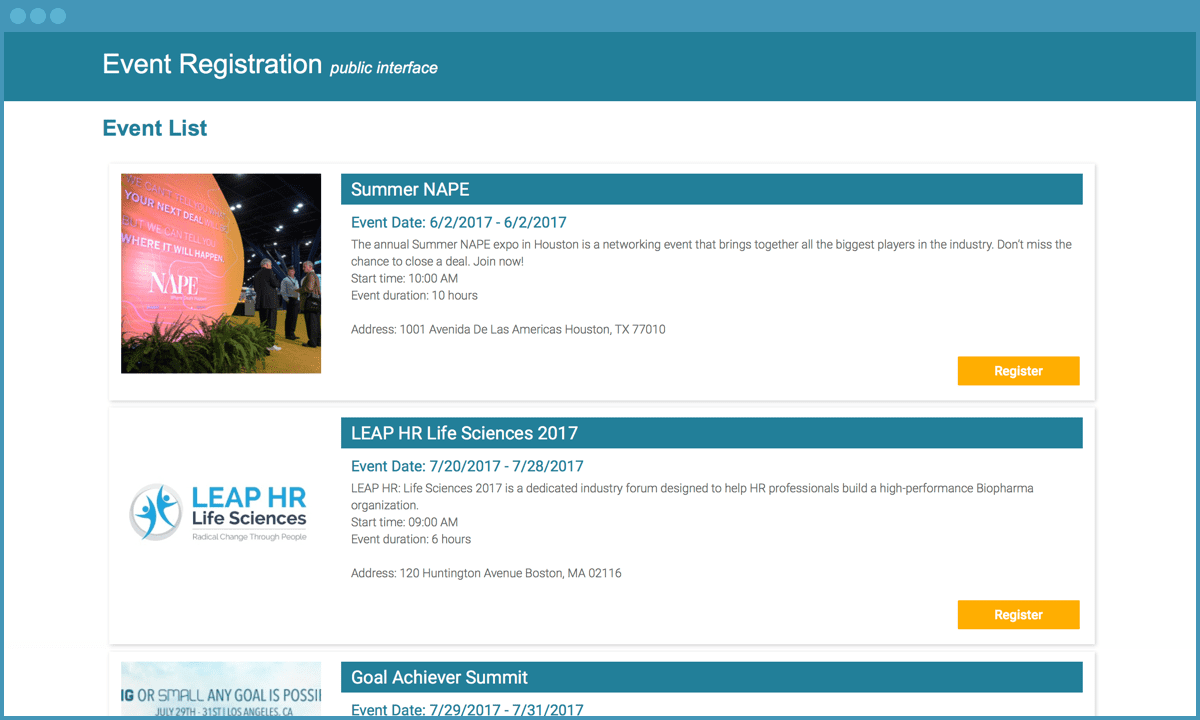Select the Houston address for Summer NAPE
The width and height of the screenshot is (1200, 720).
[x=508, y=329]
